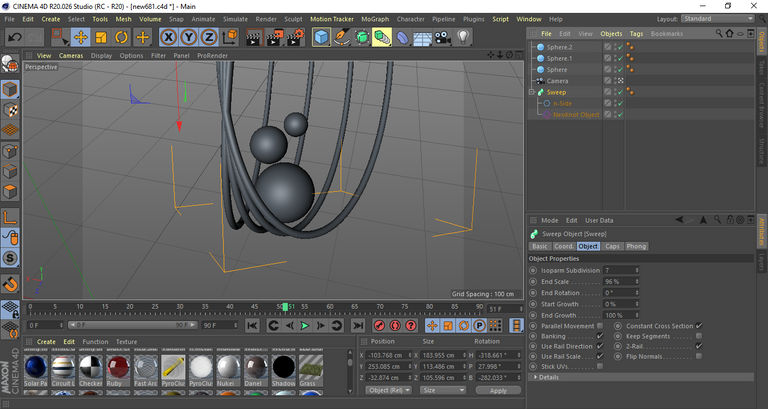Image resolution: width=768 pixels, height=409 pixels.
Task: Go to start of timeline
Action: pos(252,325)
